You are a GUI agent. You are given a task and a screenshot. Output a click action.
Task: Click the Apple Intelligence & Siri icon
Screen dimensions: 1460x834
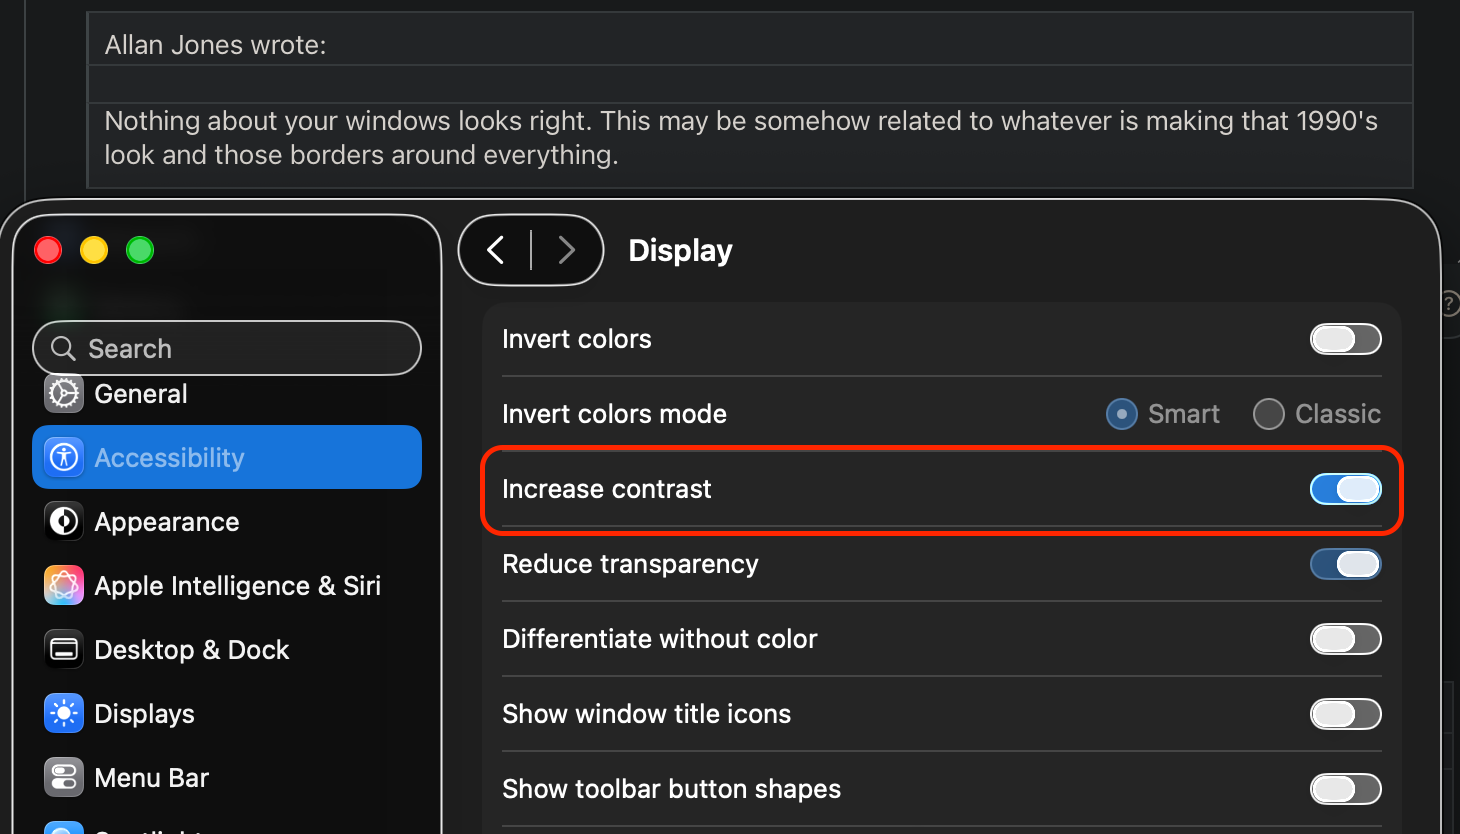[x=64, y=586]
